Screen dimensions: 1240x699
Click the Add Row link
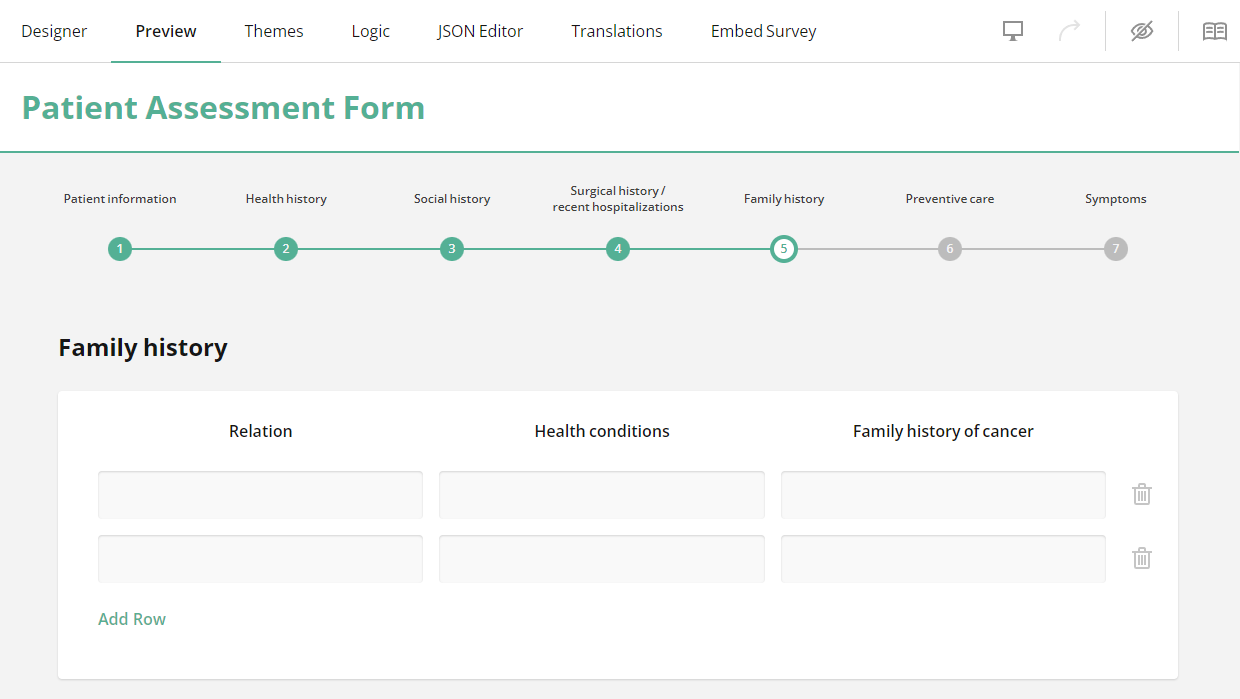click(x=132, y=619)
